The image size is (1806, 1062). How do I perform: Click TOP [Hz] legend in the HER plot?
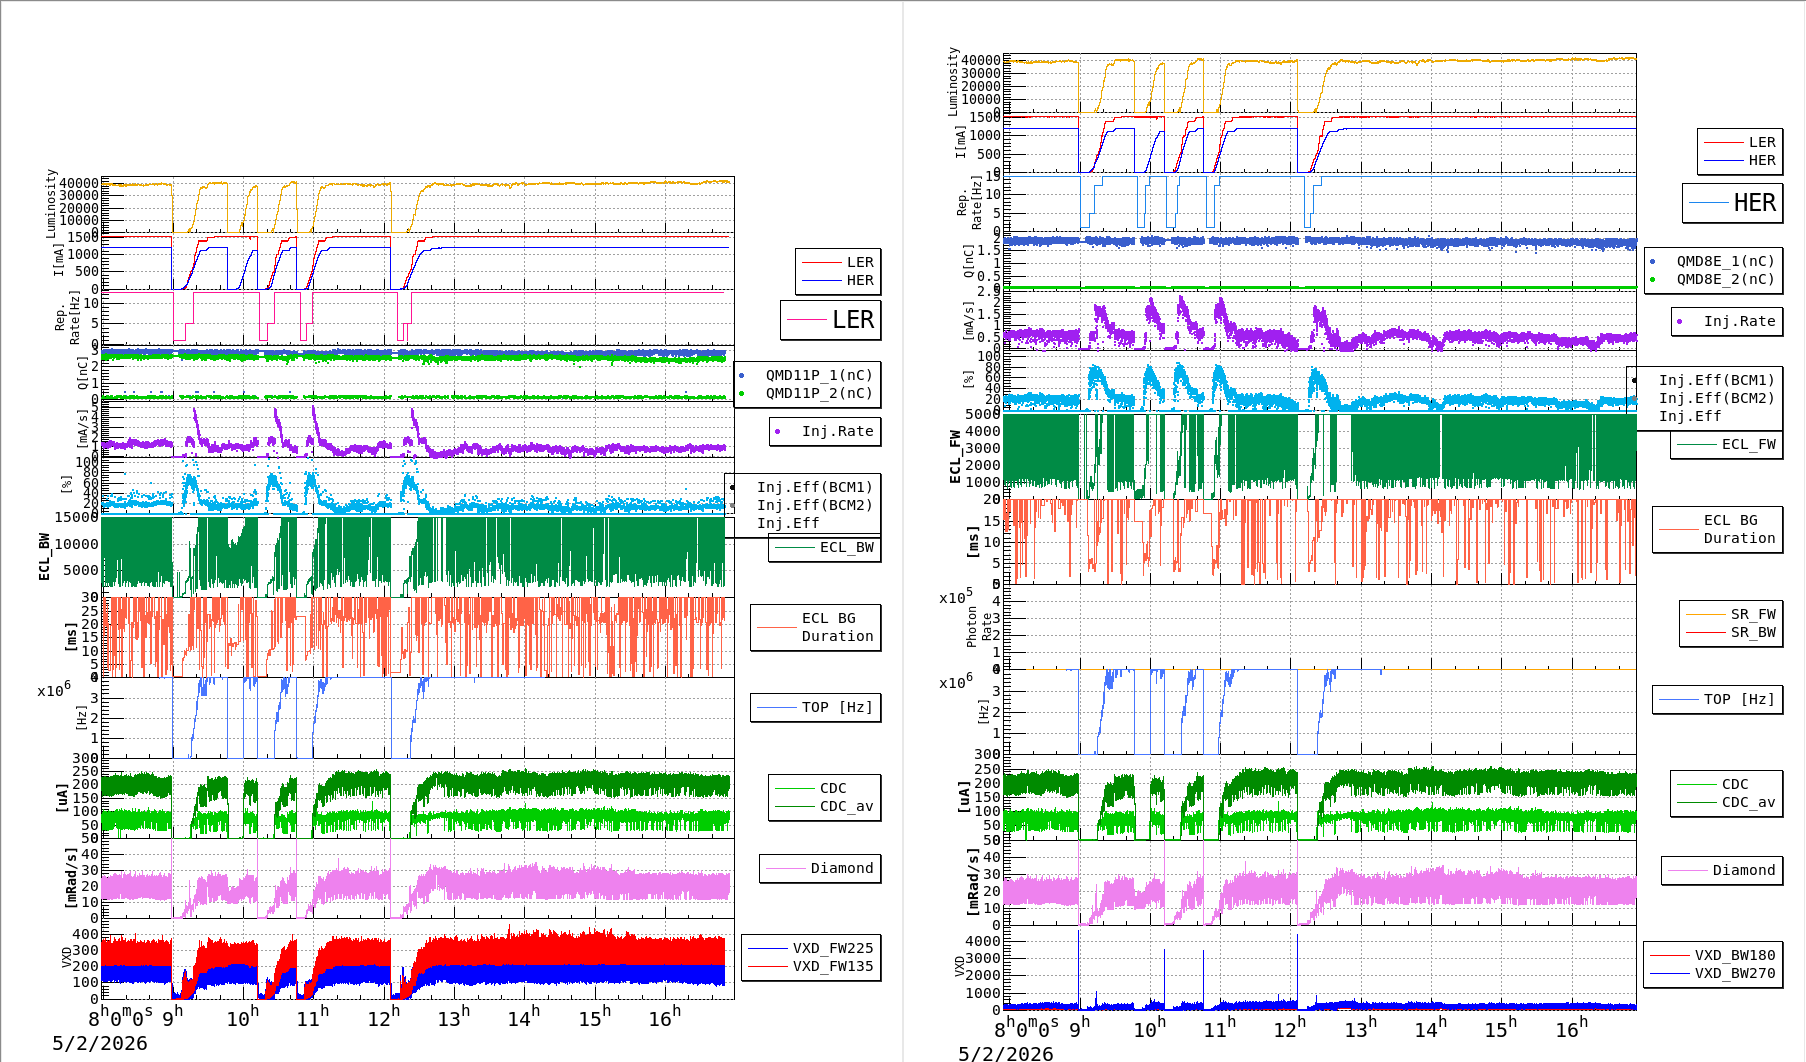click(x=1718, y=699)
